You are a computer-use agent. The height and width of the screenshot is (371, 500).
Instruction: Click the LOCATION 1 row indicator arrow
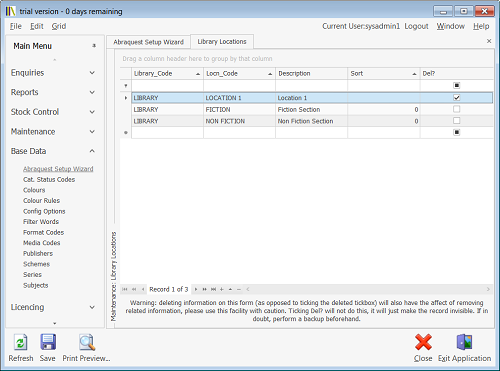[x=126, y=98]
